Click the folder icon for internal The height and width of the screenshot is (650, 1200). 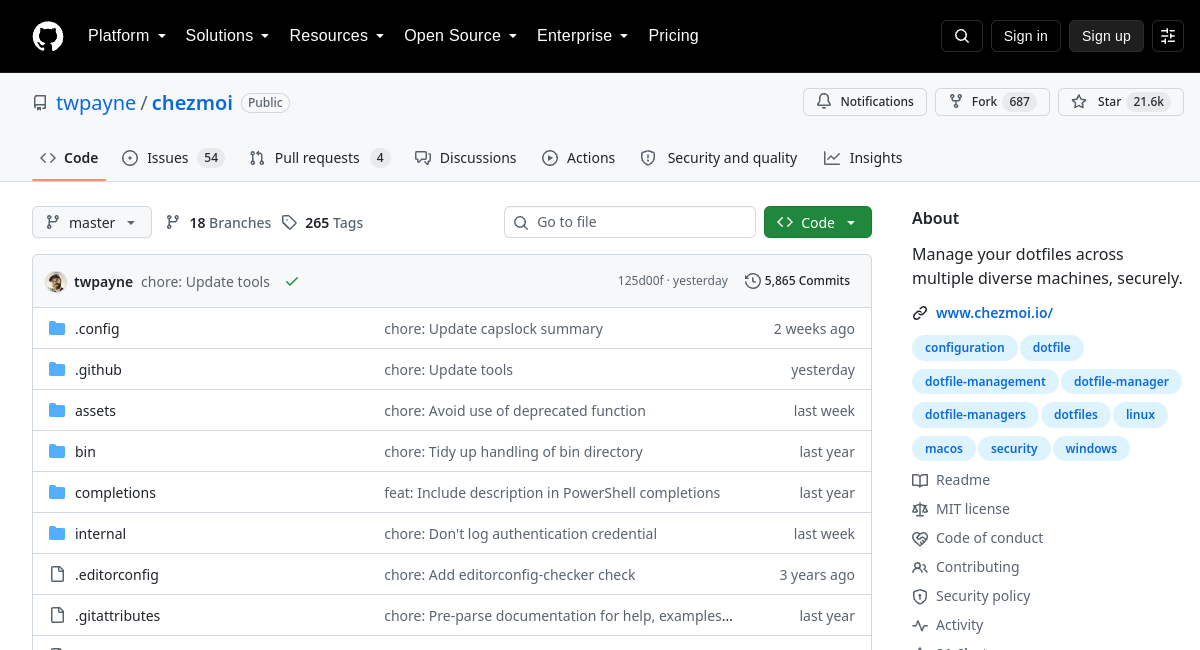pos(57,534)
